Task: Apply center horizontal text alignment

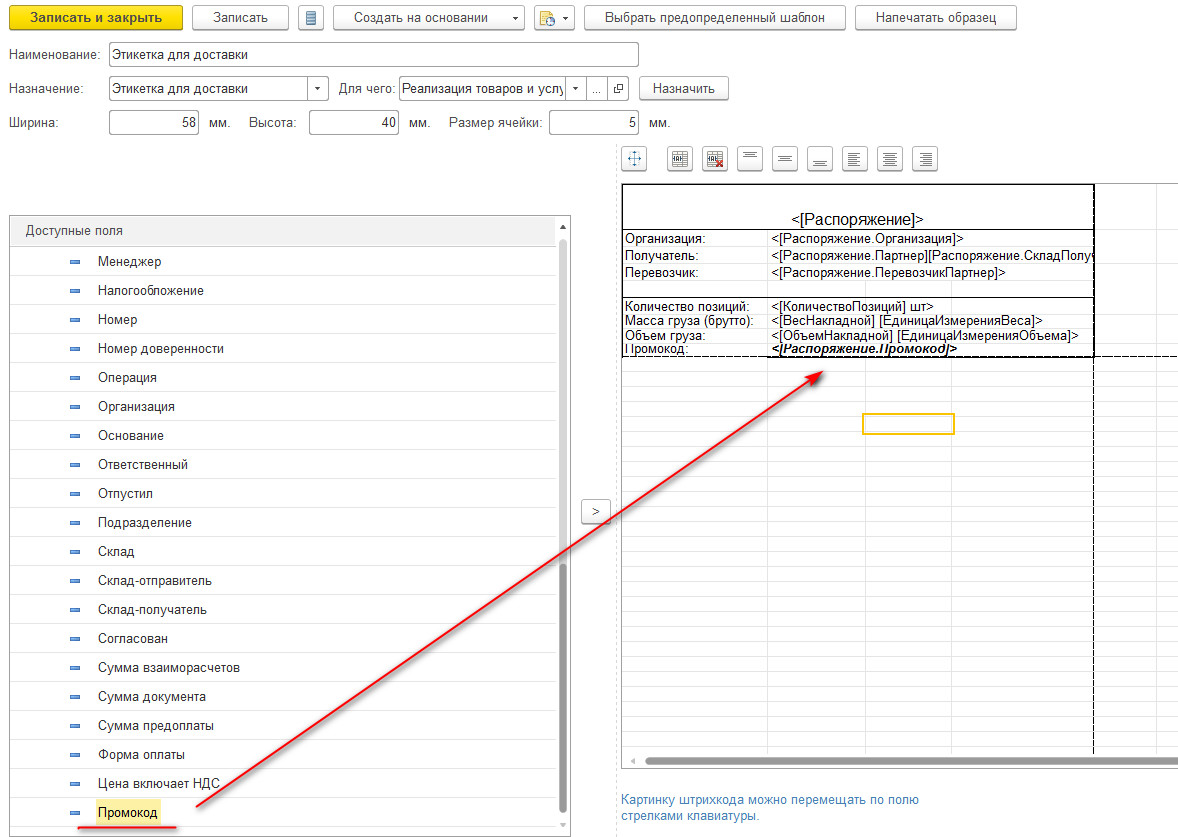Action: pyautogui.click(x=889, y=159)
